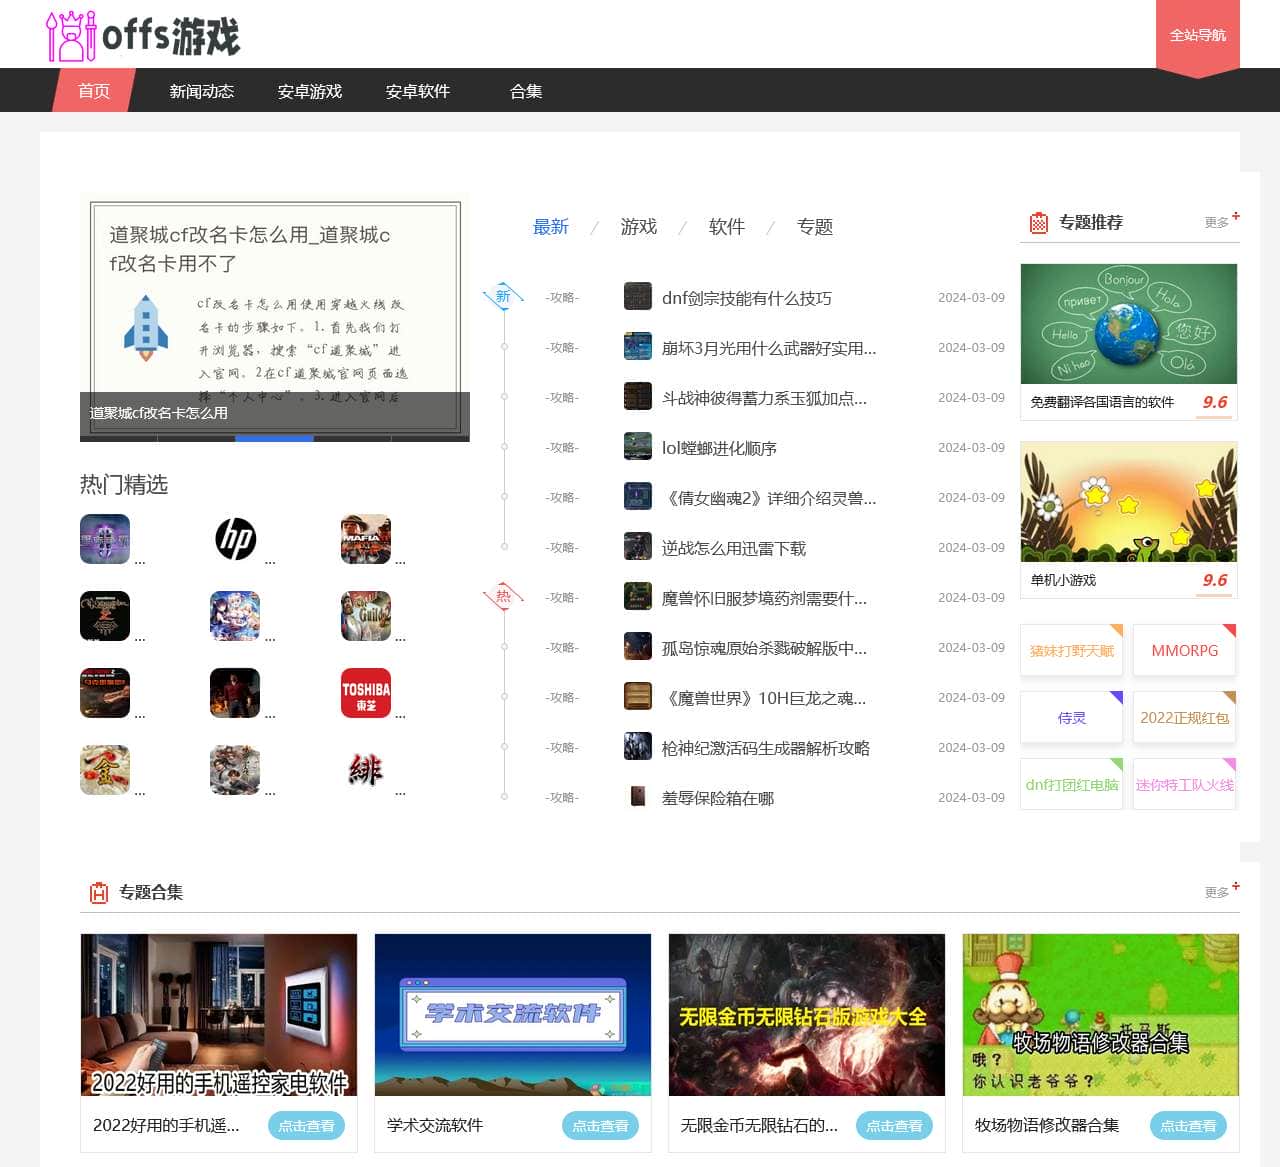Open 安卓软件 in the navigation bar

[417, 91]
